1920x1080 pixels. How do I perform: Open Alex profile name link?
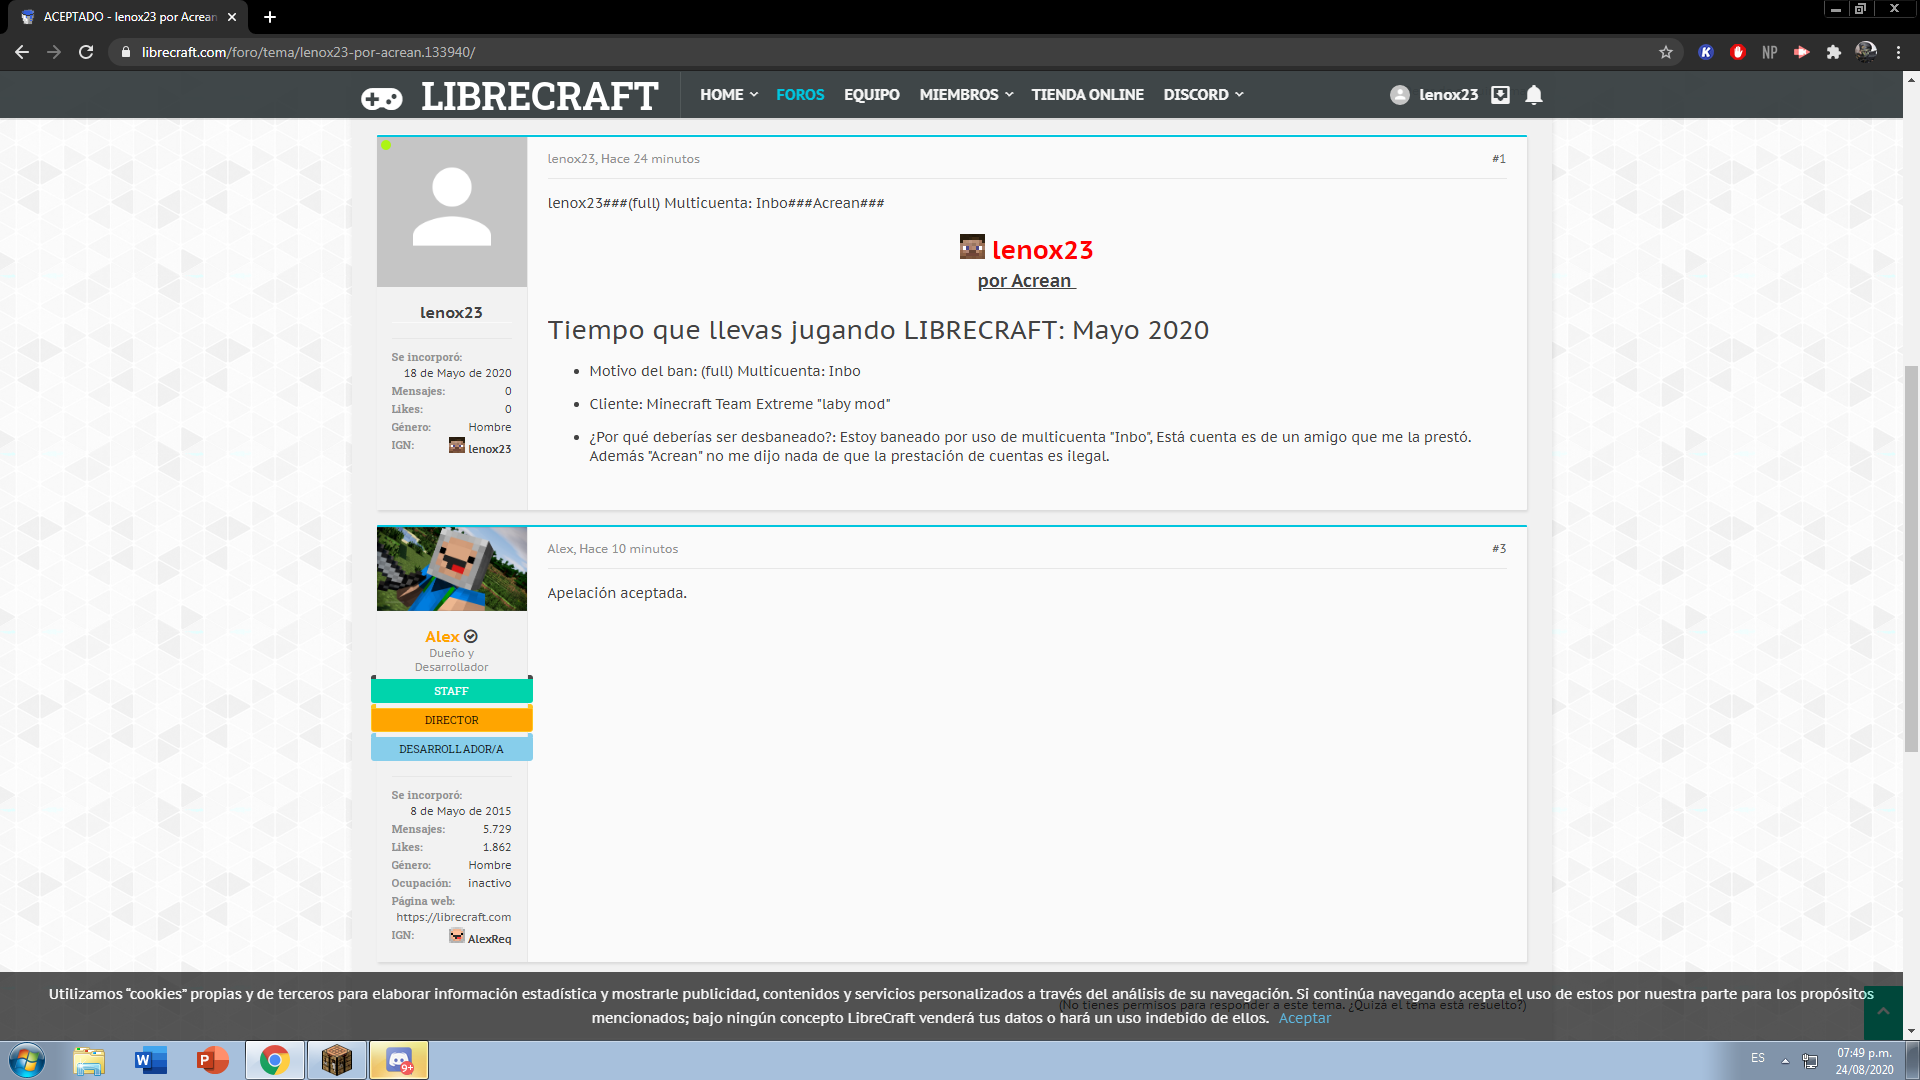point(442,637)
